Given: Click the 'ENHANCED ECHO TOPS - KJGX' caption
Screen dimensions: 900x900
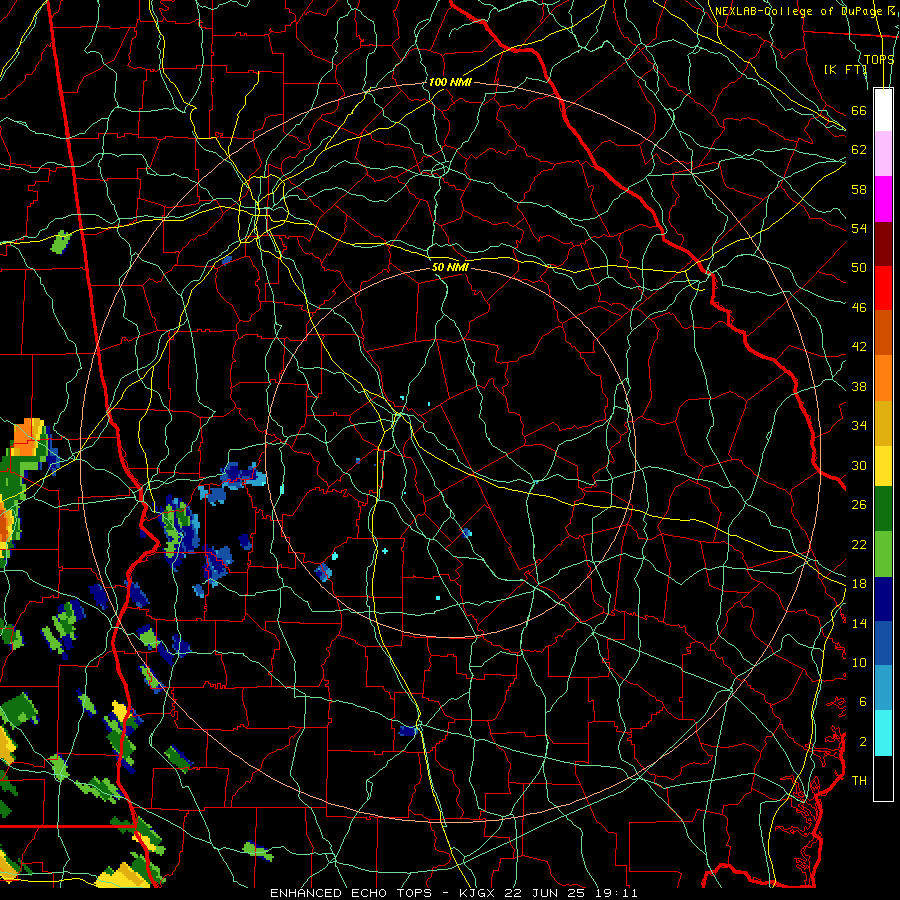Looking at the screenshot, I should click(382, 893).
